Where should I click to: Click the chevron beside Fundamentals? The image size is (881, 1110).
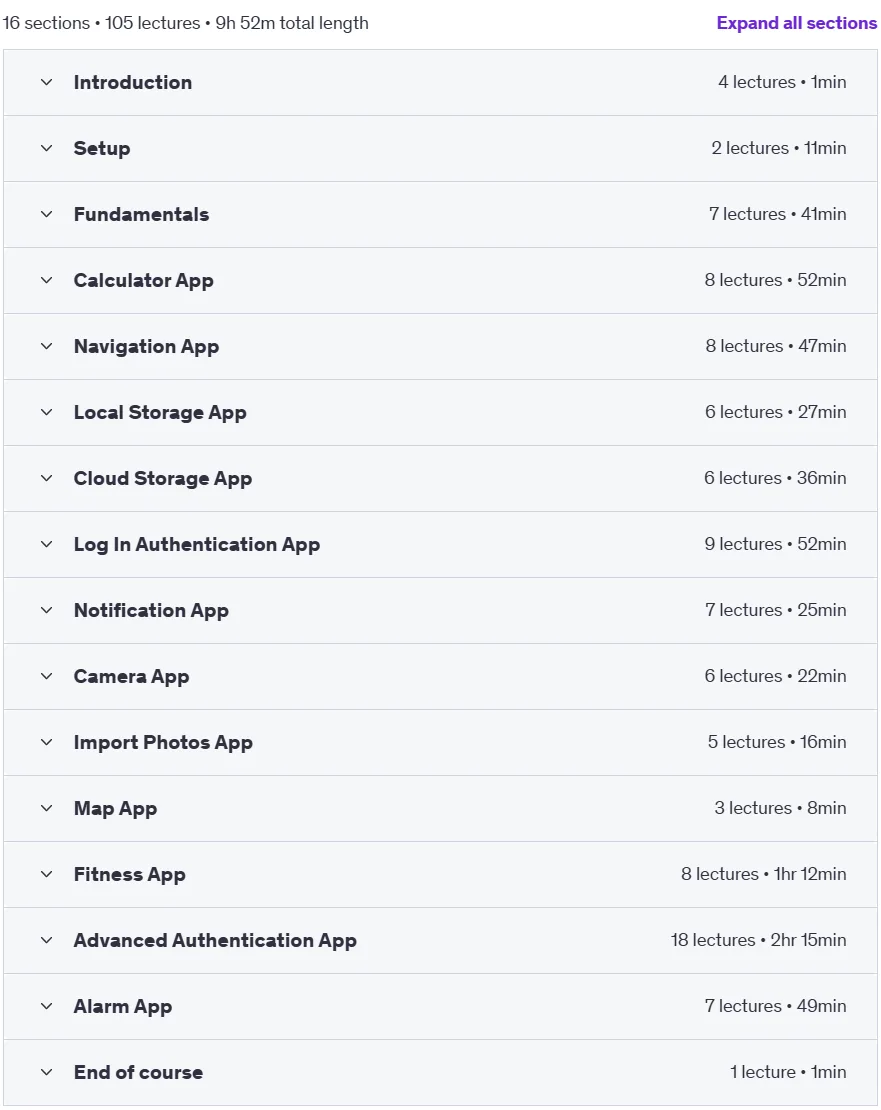(x=47, y=214)
